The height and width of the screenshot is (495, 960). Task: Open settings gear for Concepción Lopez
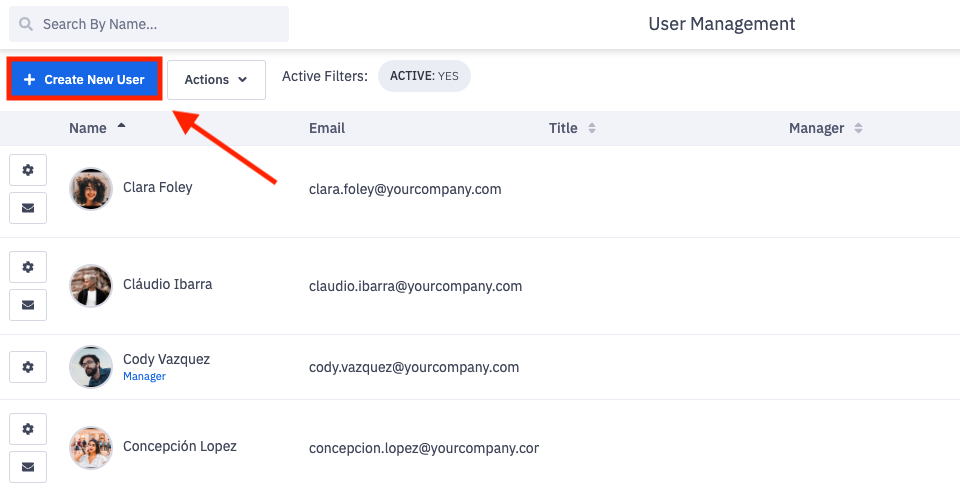click(28, 429)
